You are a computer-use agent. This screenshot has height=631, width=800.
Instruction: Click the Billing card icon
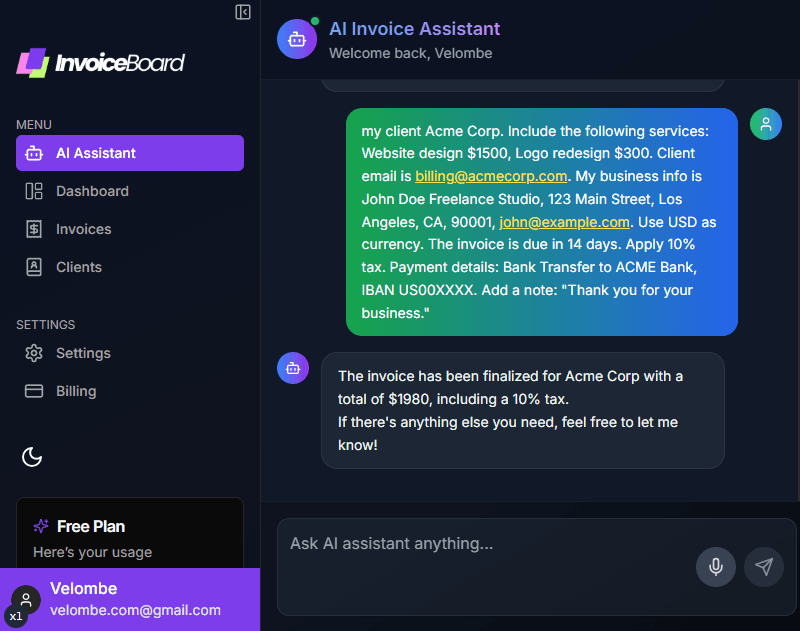(34, 391)
